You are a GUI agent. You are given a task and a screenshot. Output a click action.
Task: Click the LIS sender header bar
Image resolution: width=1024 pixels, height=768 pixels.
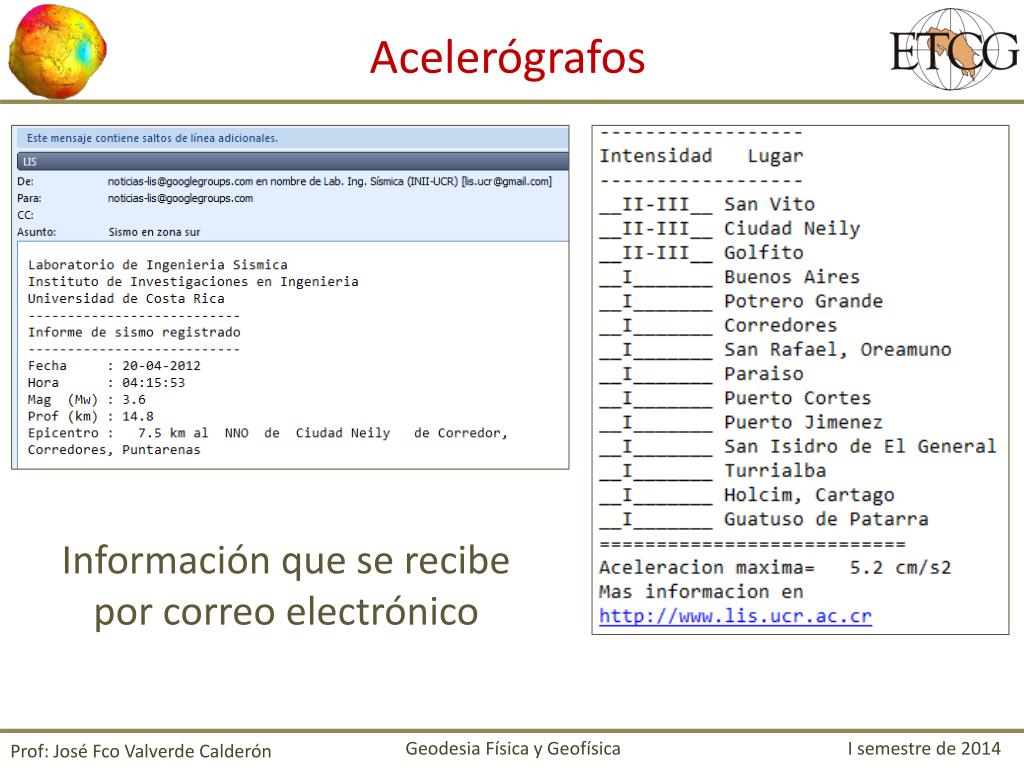[x=293, y=161]
